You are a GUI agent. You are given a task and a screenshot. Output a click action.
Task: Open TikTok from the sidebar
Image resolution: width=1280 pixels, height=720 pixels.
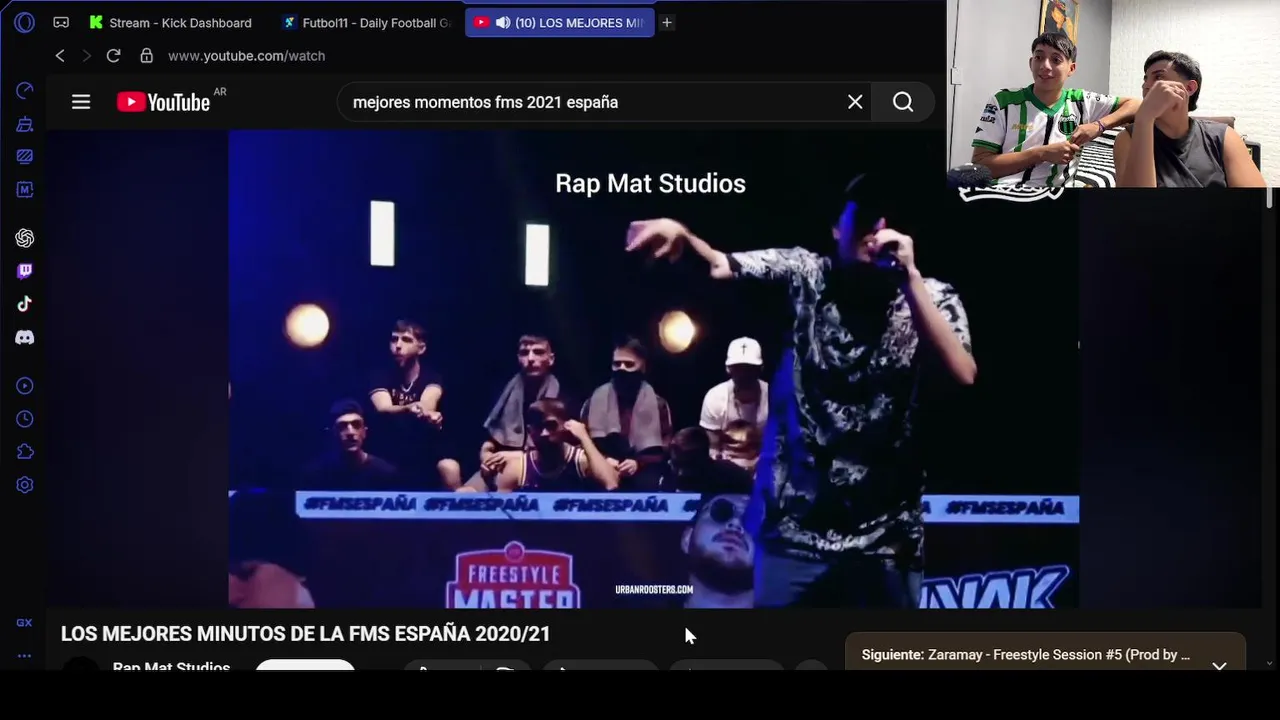click(25, 304)
